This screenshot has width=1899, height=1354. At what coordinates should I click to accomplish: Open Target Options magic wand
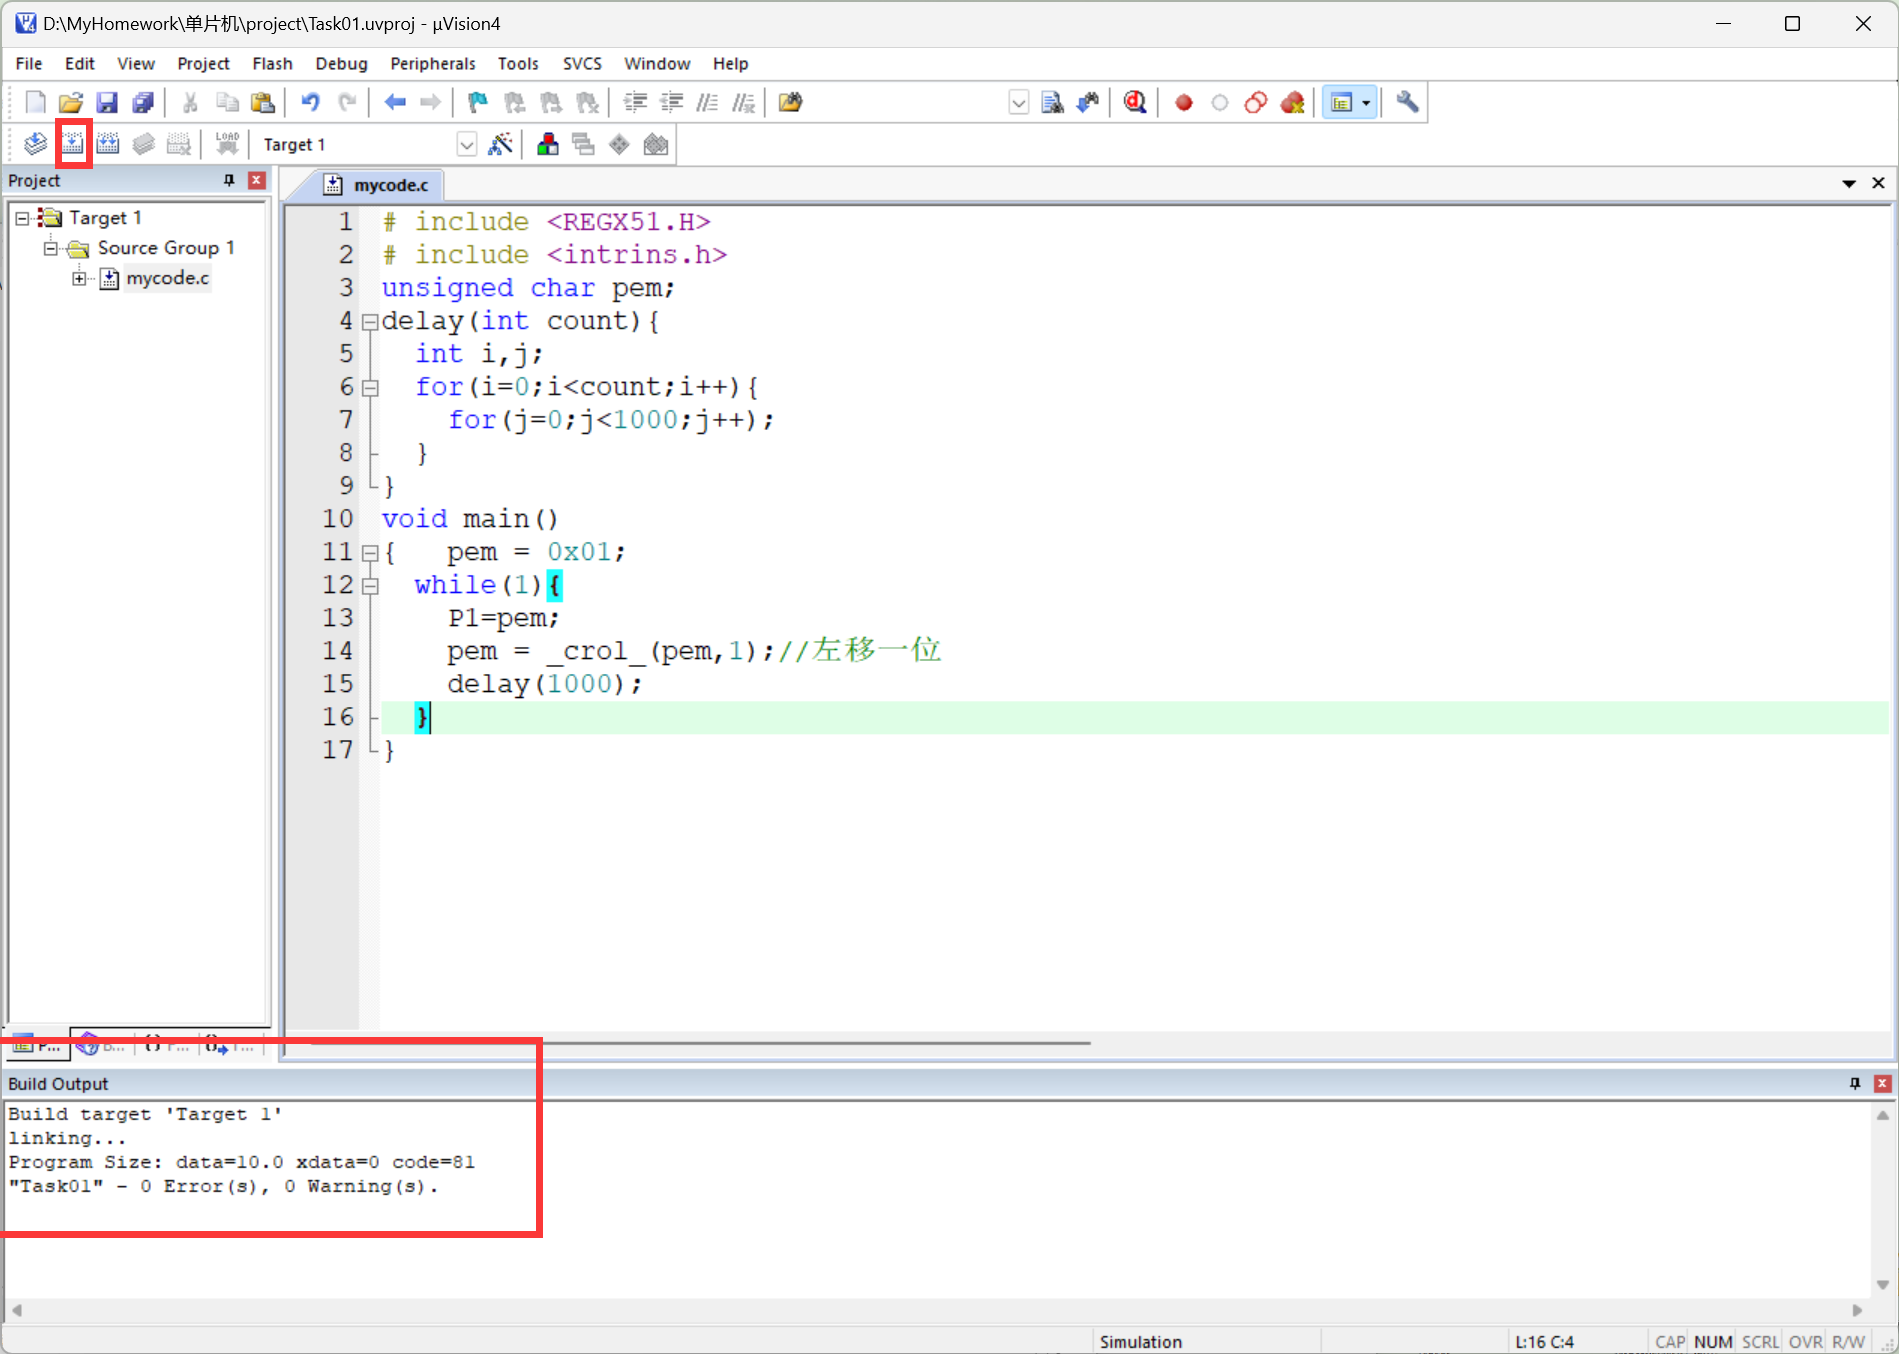(x=500, y=144)
